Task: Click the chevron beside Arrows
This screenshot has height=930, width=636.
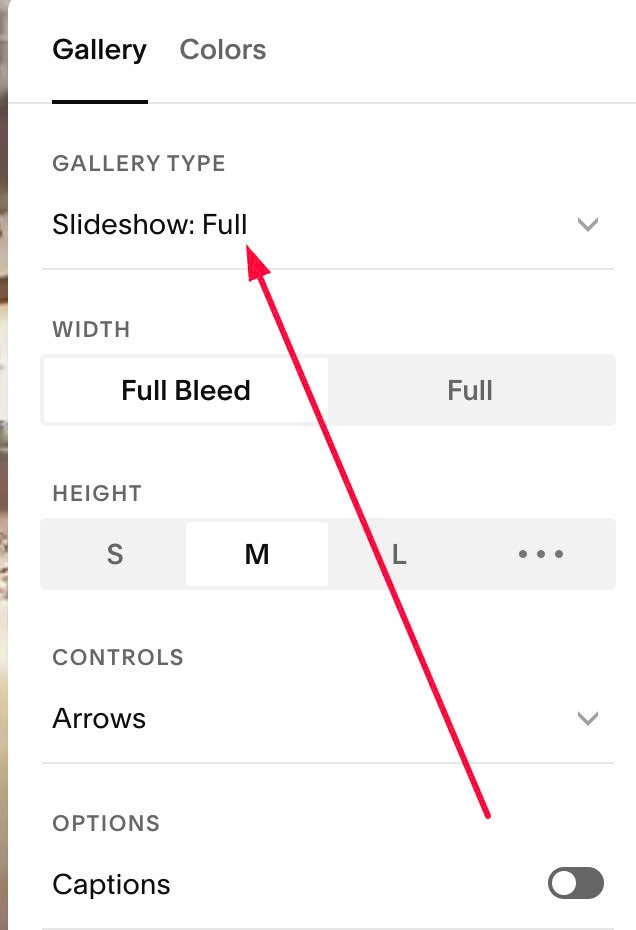Action: click(587, 718)
